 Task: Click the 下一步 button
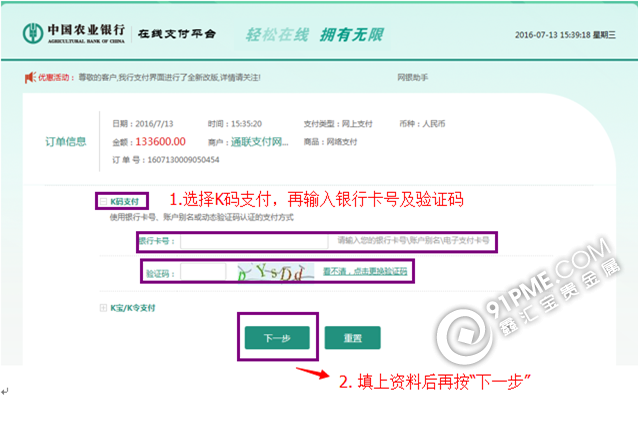(277, 338)
